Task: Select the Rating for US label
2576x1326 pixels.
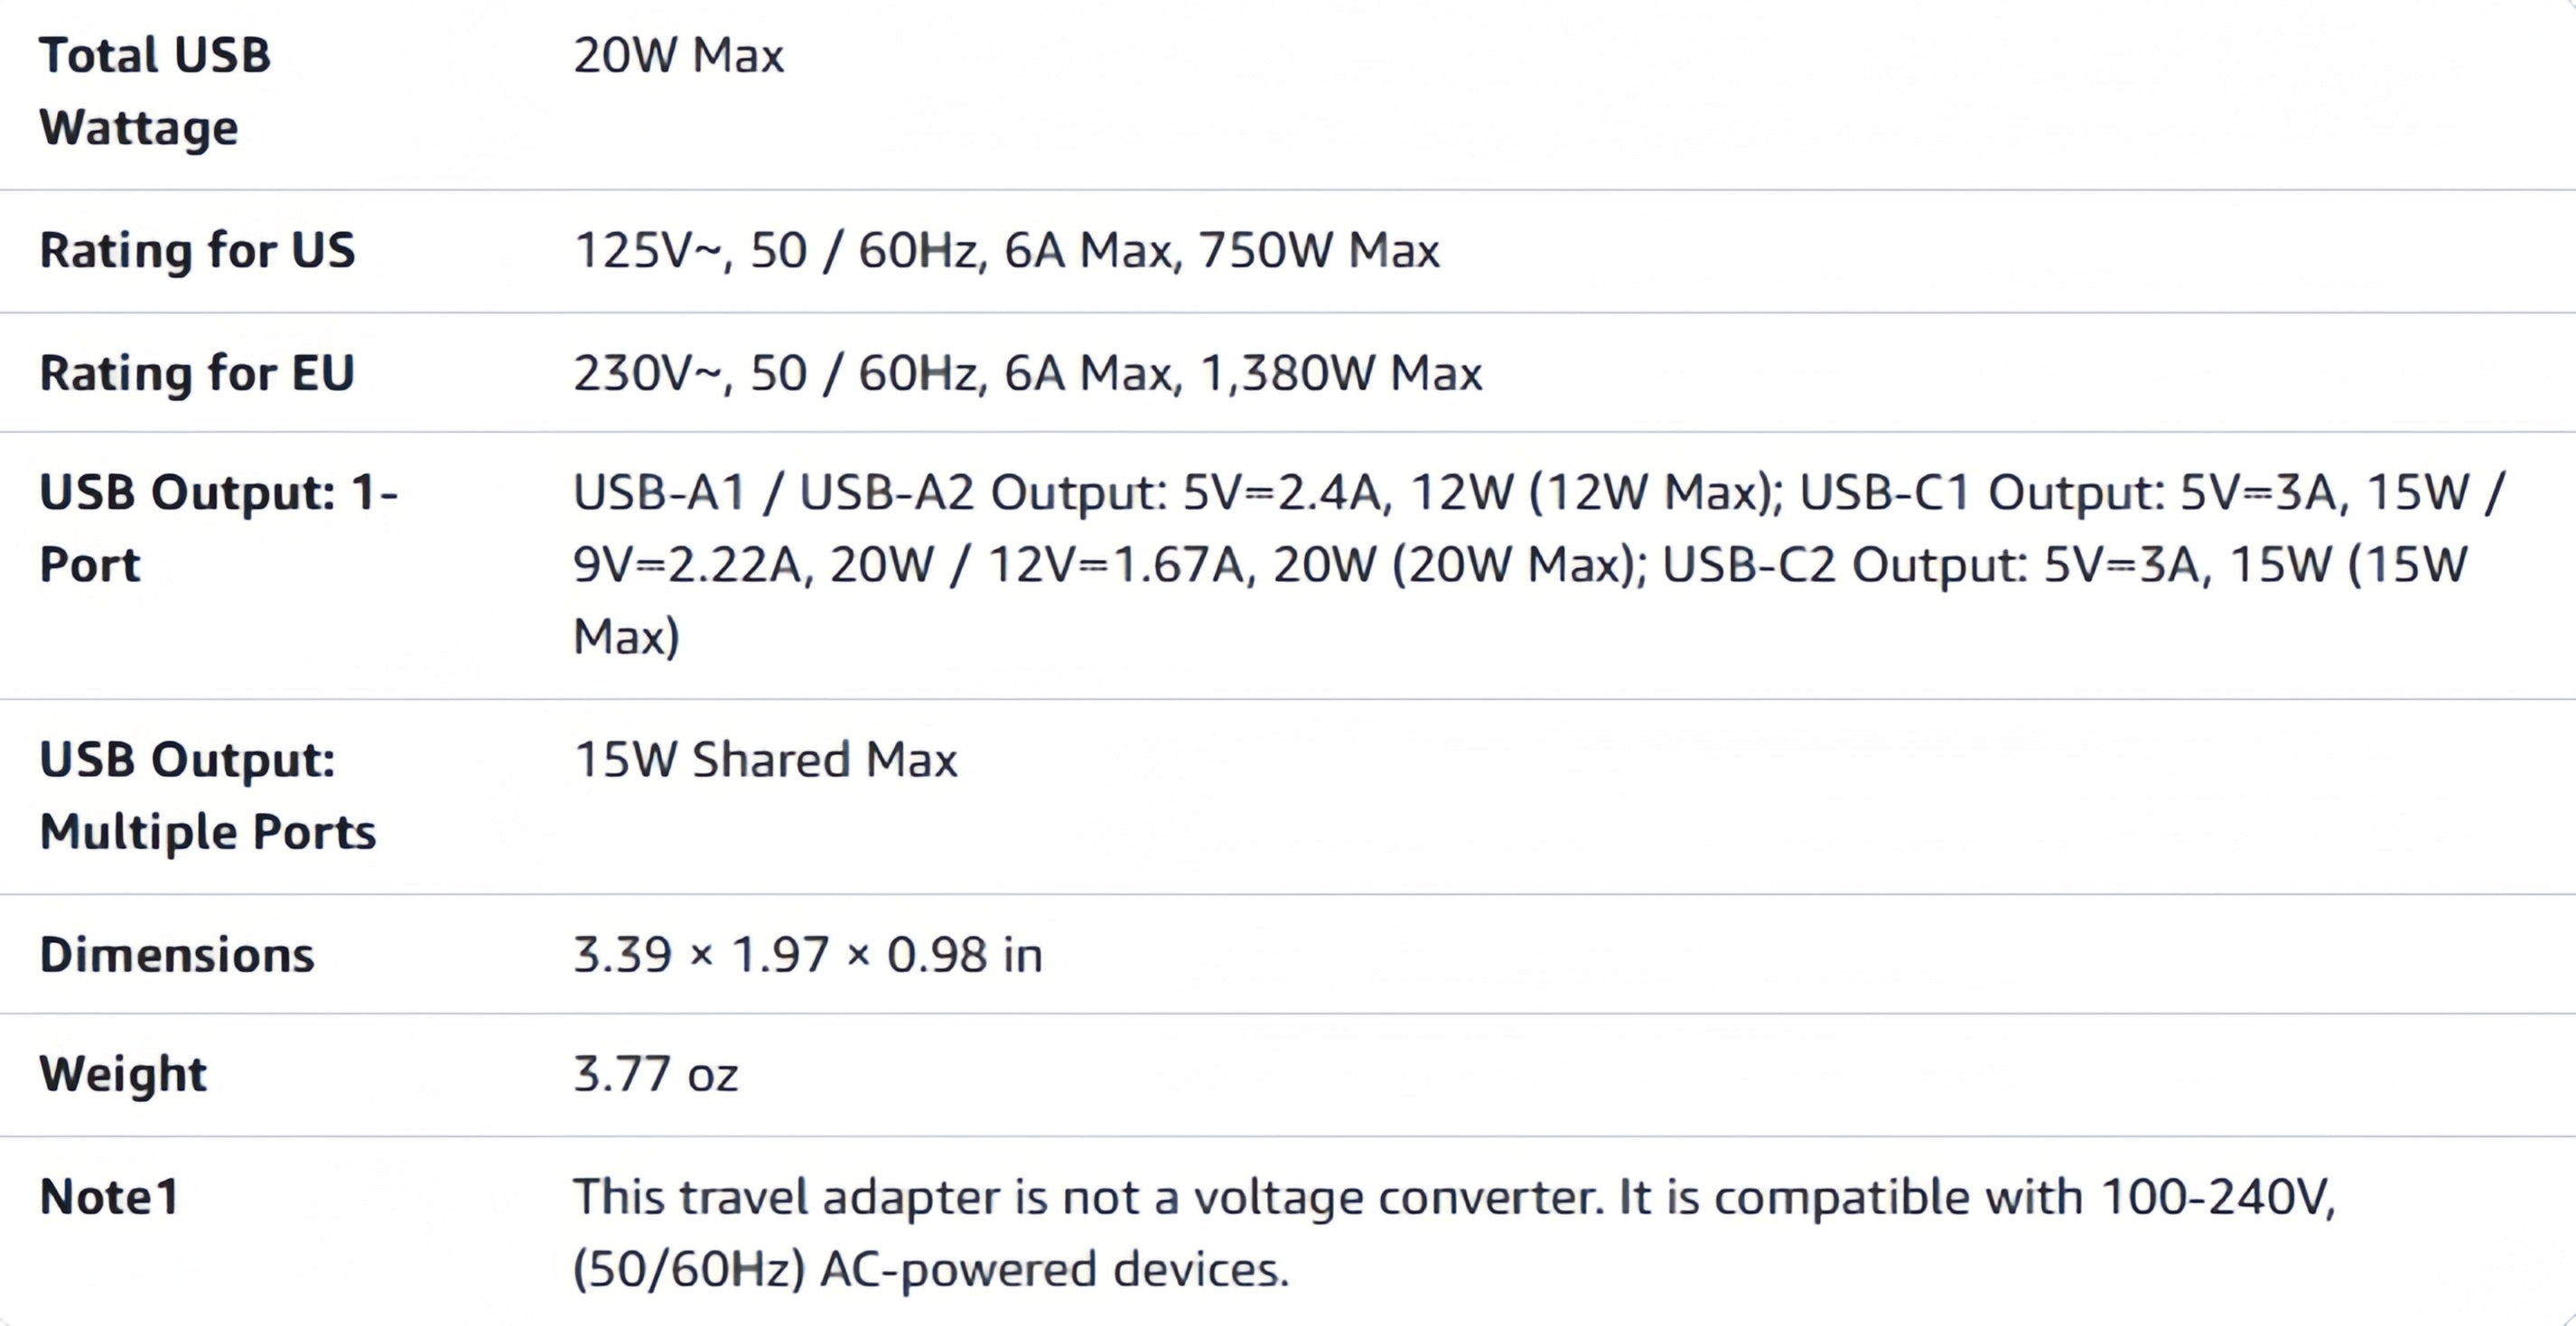Action: click(197, 250)
